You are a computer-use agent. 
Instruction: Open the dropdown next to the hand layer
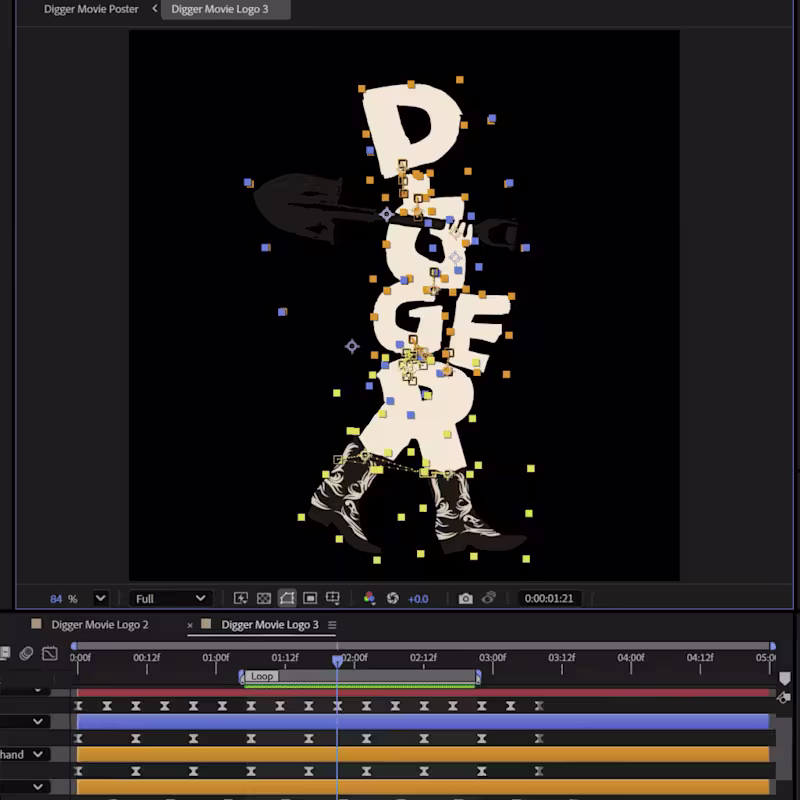(38, 754)
